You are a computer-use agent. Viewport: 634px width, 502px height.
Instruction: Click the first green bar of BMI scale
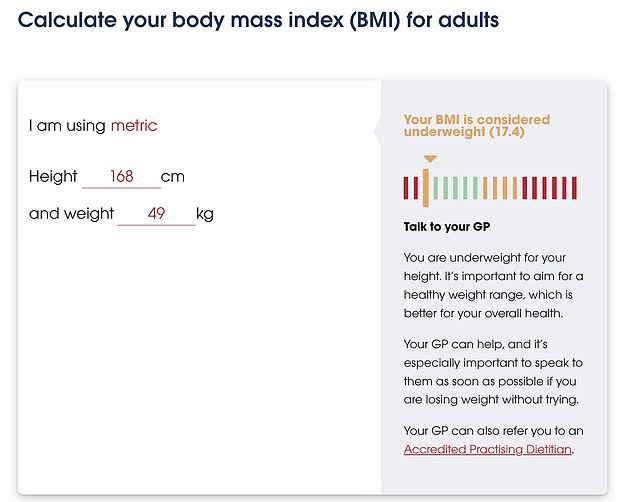click(436, 188)
